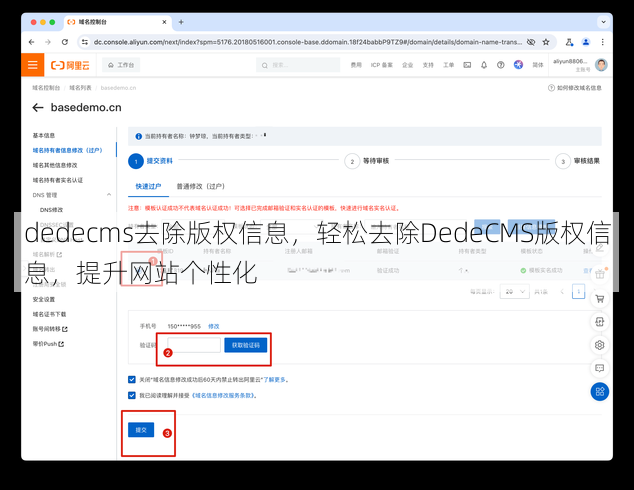Click the site info icon in address bar
This screenshot has width=634, height=490.
tap(84, 42)
